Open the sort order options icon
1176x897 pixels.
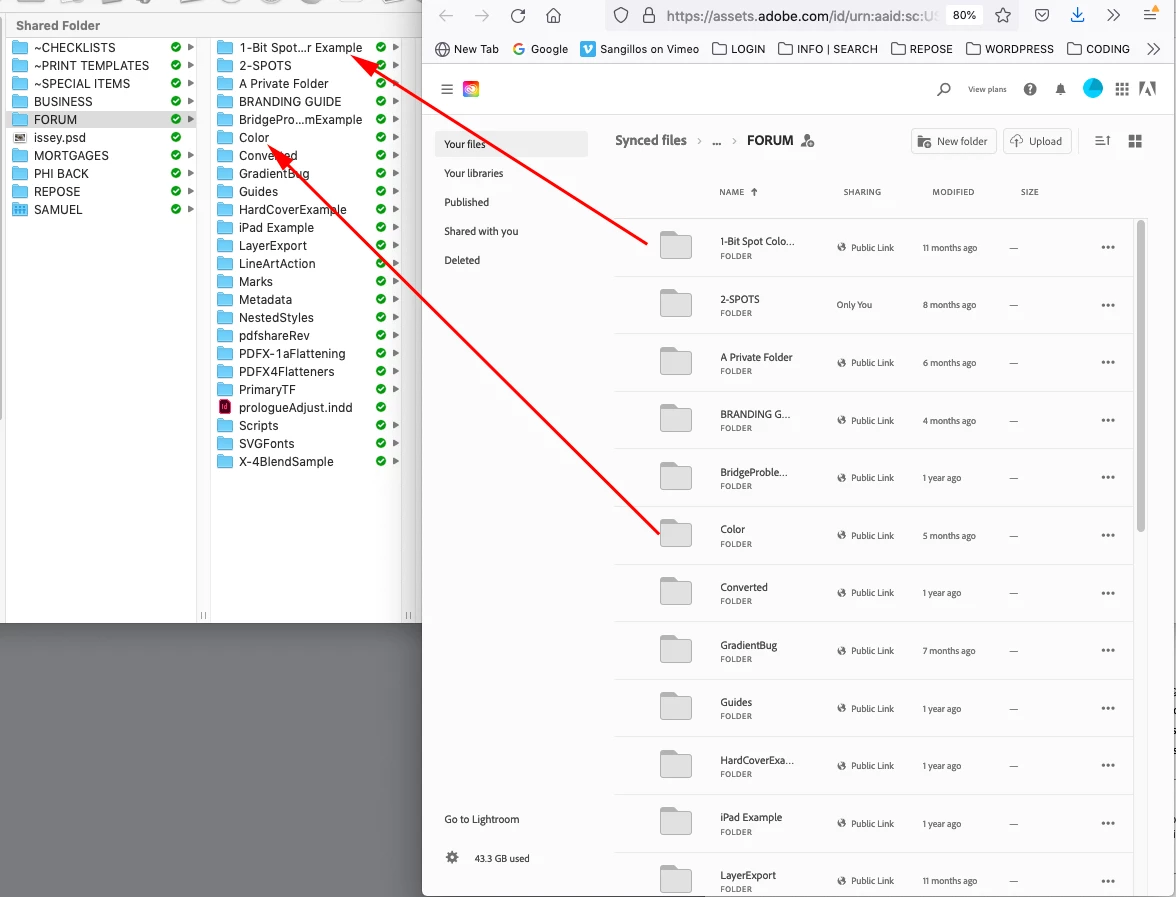click(x=1102, y=140)
